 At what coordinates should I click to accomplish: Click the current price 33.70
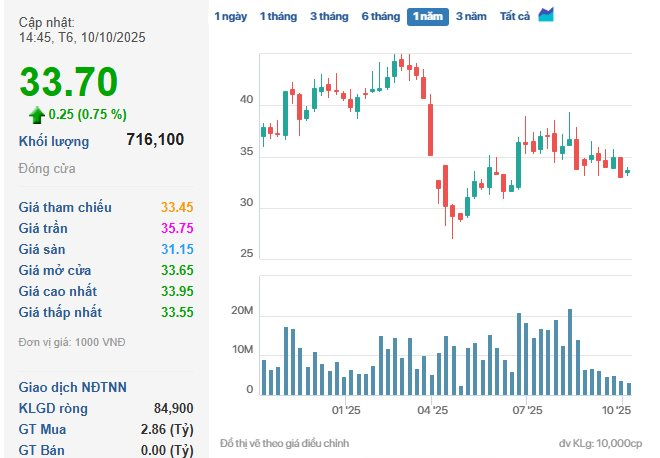pos(69,81)
